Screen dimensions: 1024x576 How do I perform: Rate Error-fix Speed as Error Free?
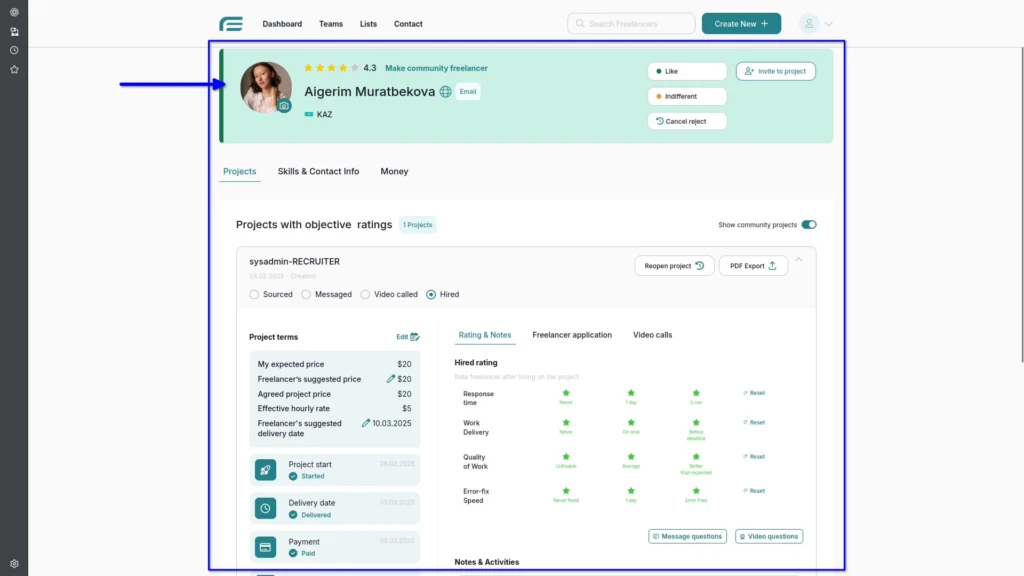pyautogui.click(x=697, y=491)
